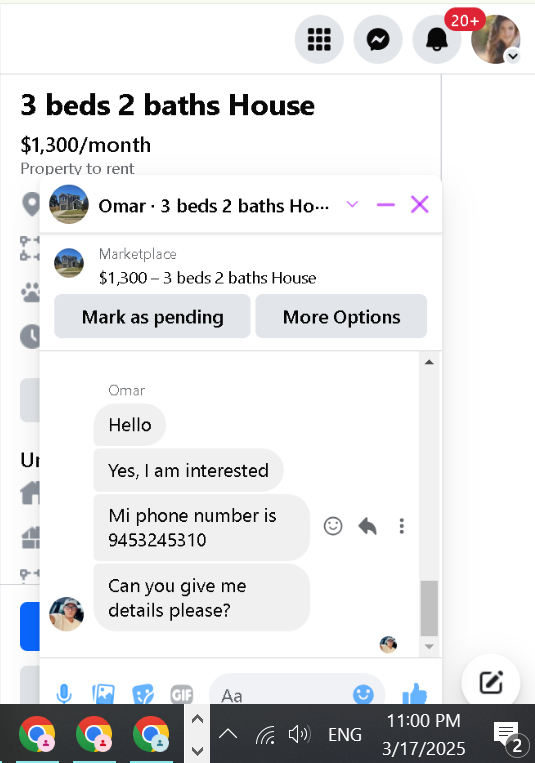Open the GIF picker

pyautogui.click(x=182, y=694)
